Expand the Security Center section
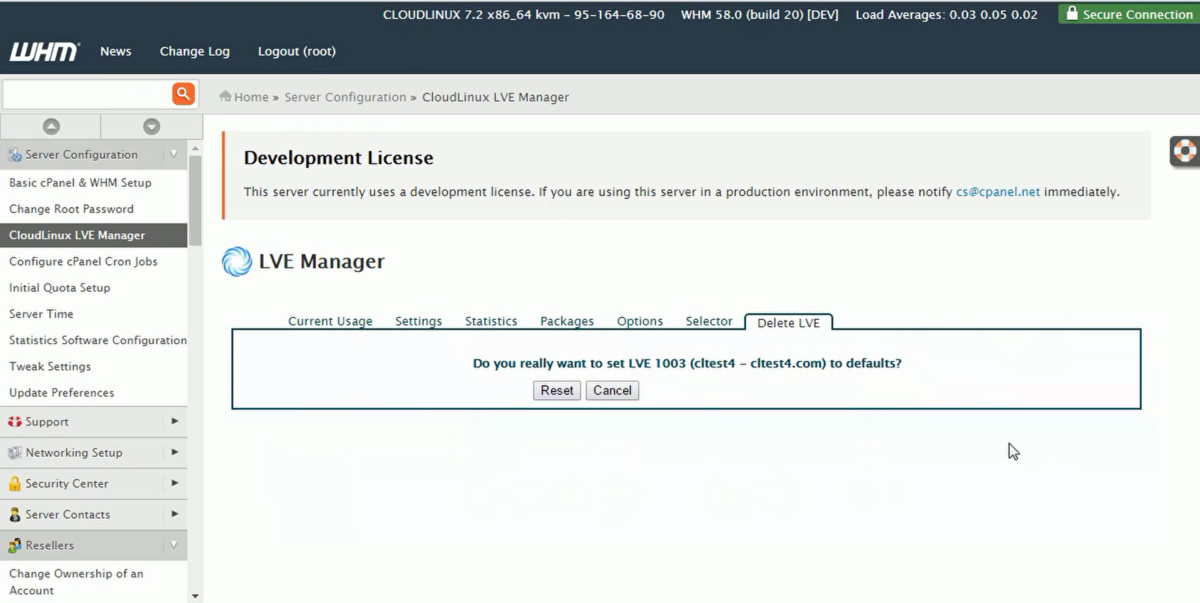This screenshot has width=1200, height=603. coord(174,484)
